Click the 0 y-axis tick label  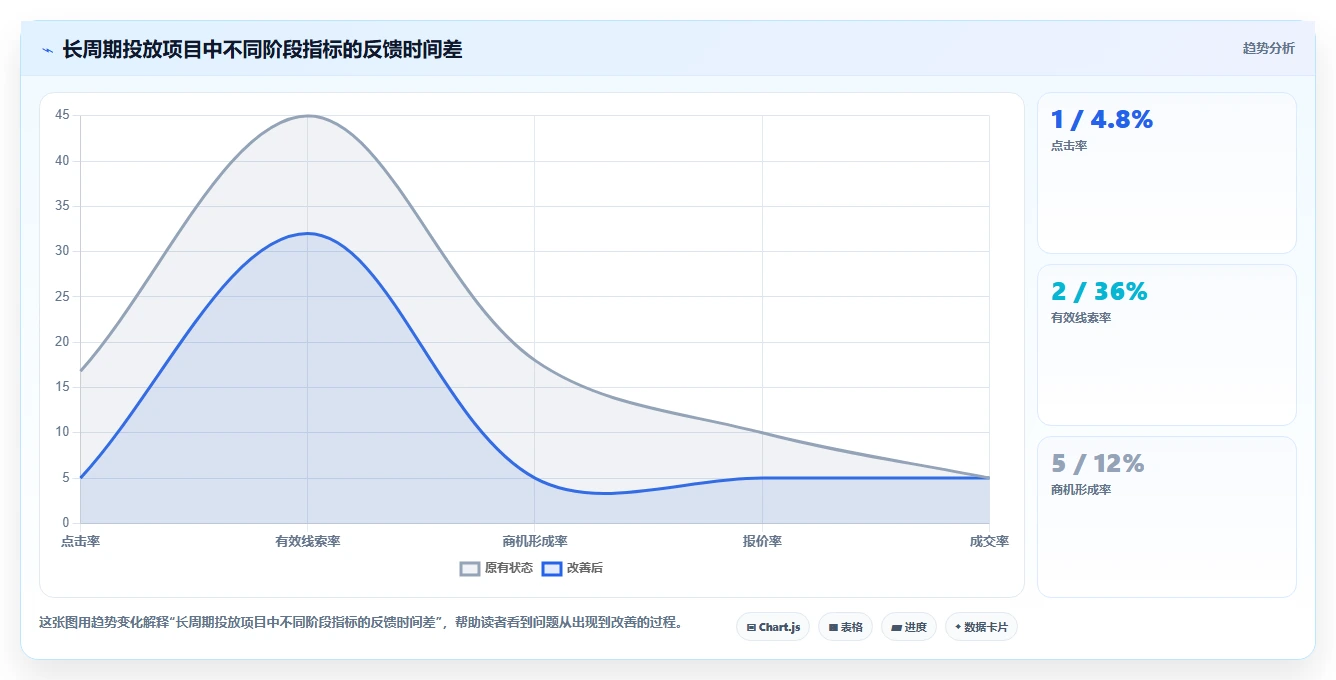(x=66, y=523)
